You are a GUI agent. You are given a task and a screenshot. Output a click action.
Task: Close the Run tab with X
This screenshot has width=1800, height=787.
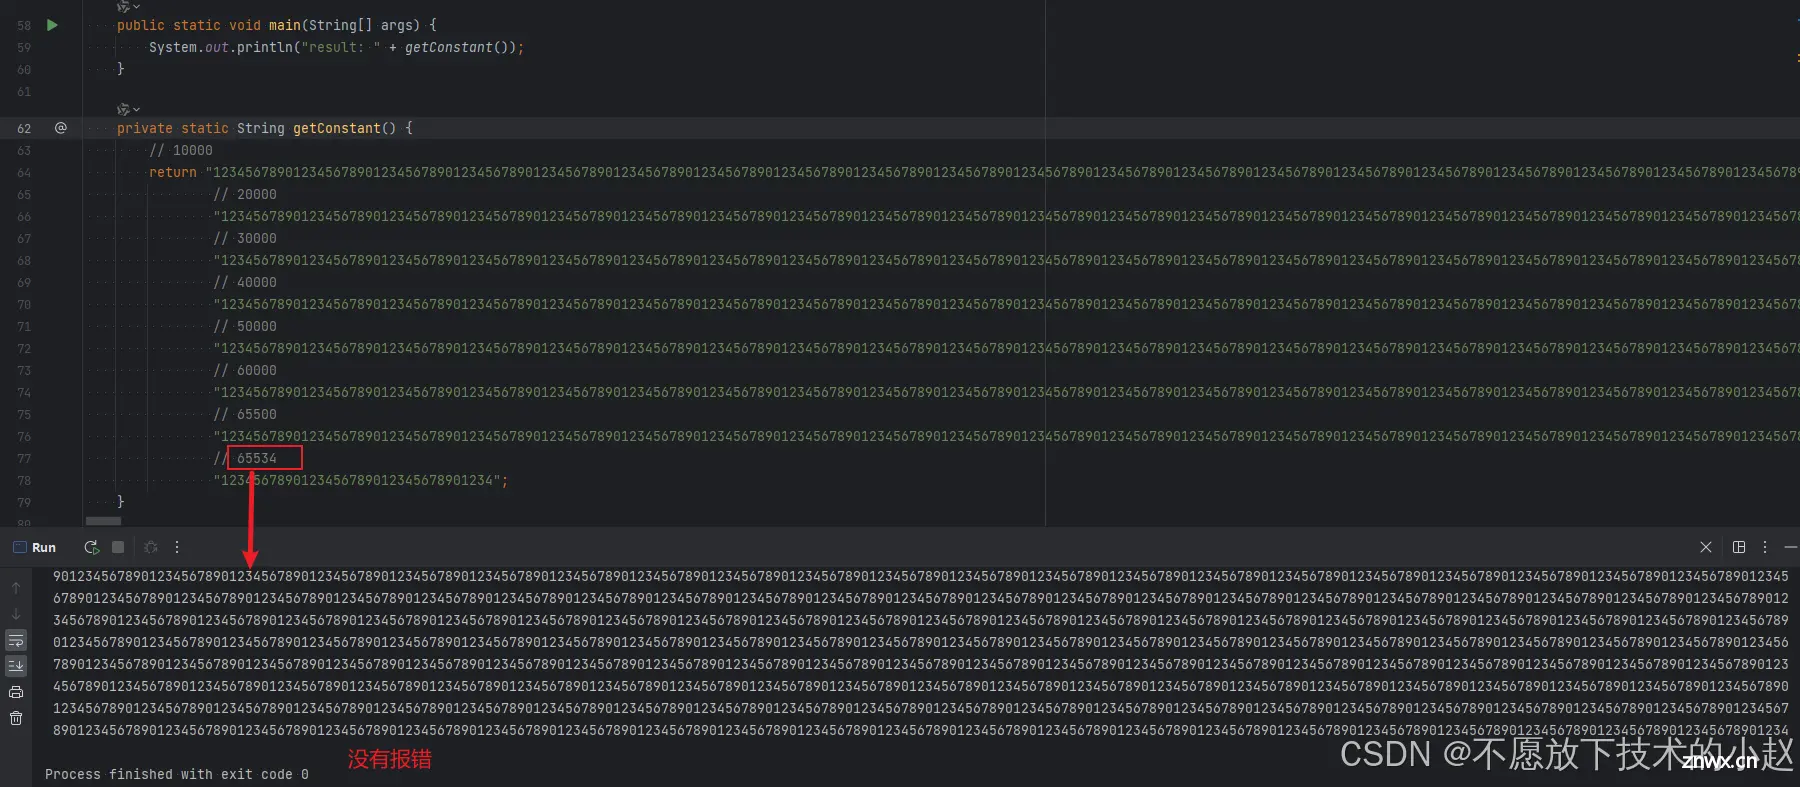tap(1706, 547)
